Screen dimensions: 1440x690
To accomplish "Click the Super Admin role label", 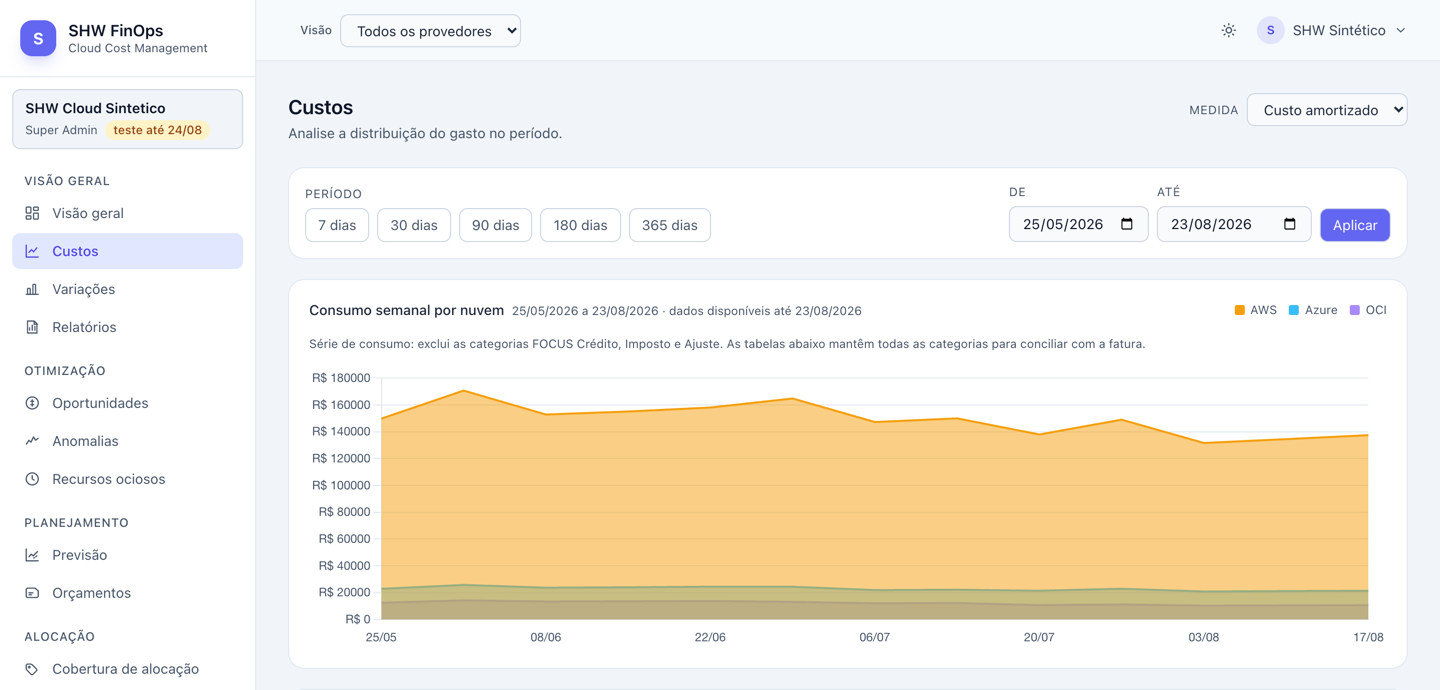I will tap(61, 130).
